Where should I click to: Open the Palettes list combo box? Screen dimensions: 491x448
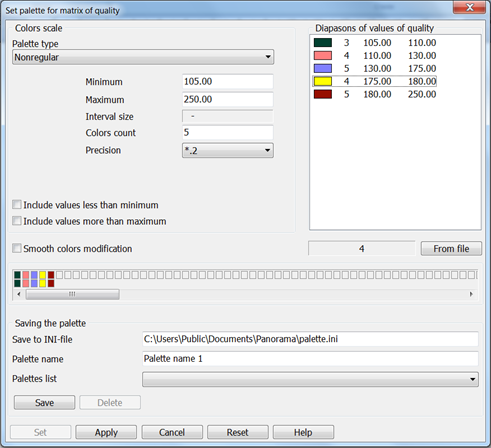click(310, 379)
